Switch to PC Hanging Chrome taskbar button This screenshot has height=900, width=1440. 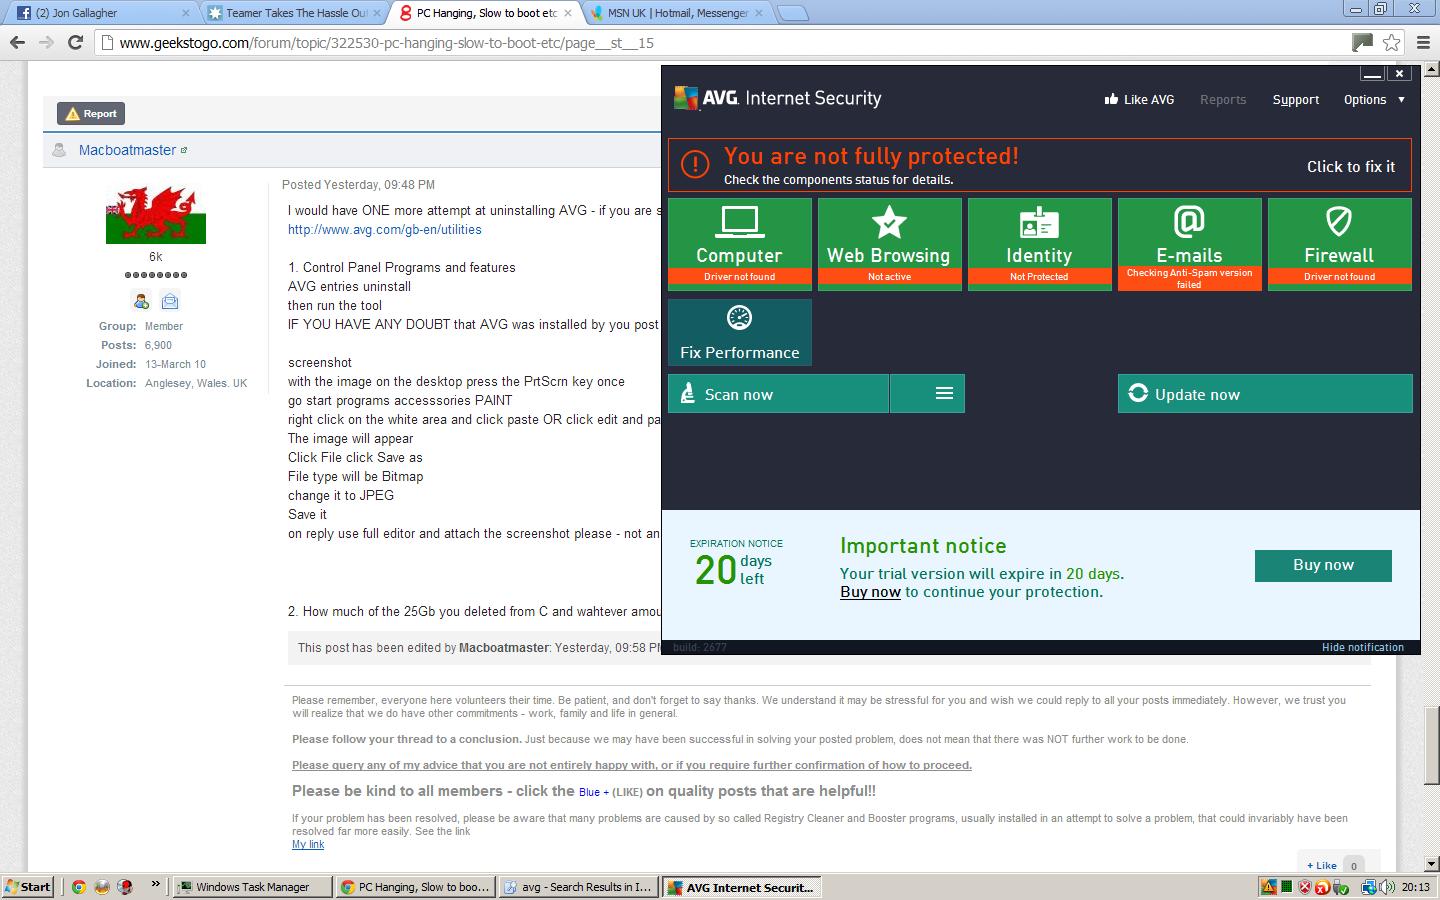pyautogui.click(x=416, y=887)
